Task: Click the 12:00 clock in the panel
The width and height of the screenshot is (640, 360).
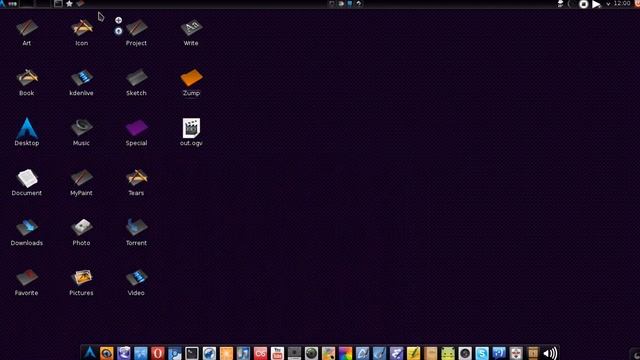Action: 622,3
